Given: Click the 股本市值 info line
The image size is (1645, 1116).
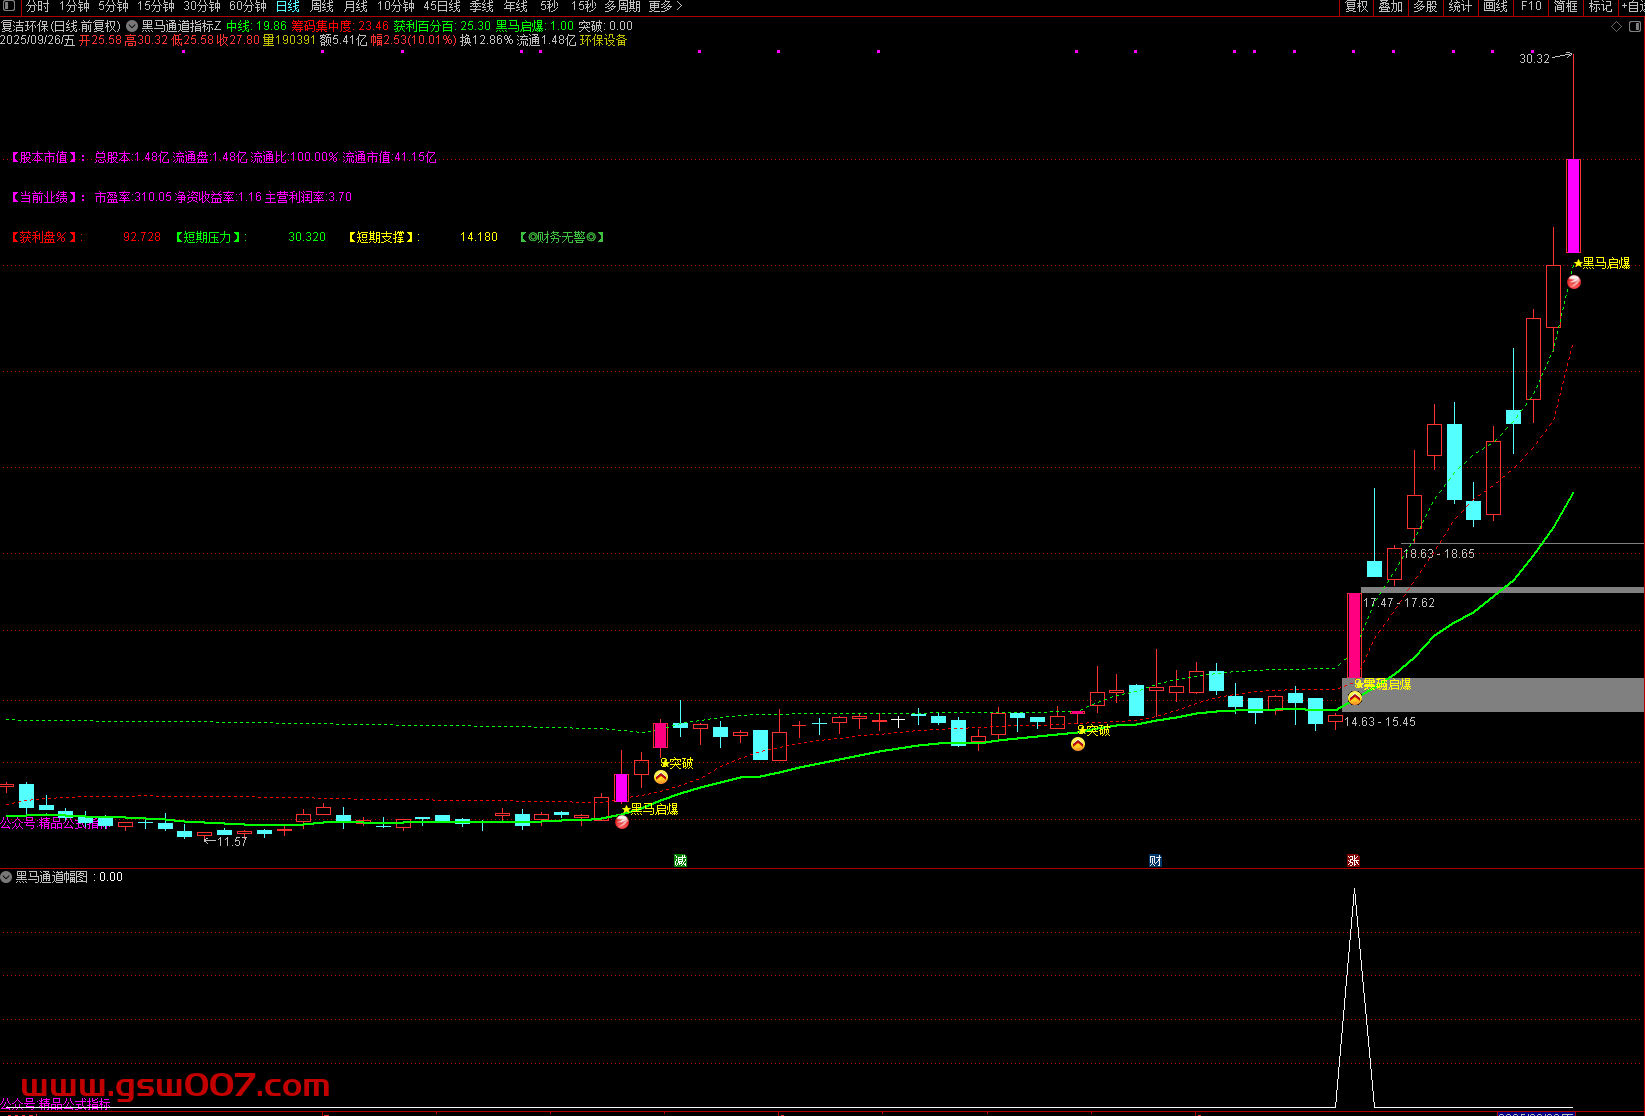Looking at the screenshot, I should click(223, 157).
